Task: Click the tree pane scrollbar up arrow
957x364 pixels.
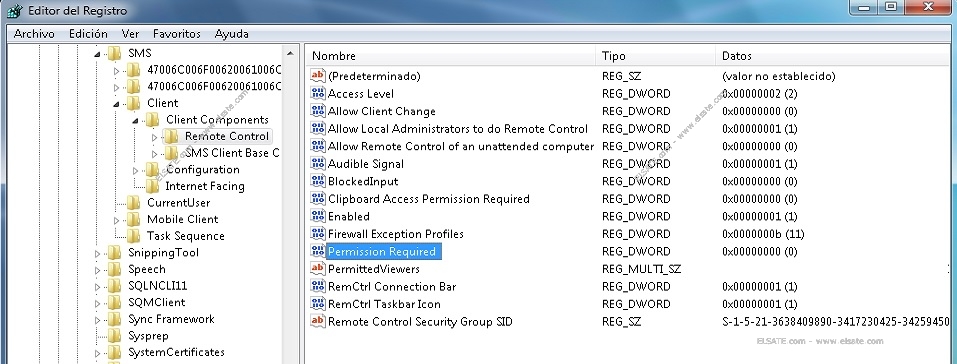Action: pos(291,54)
